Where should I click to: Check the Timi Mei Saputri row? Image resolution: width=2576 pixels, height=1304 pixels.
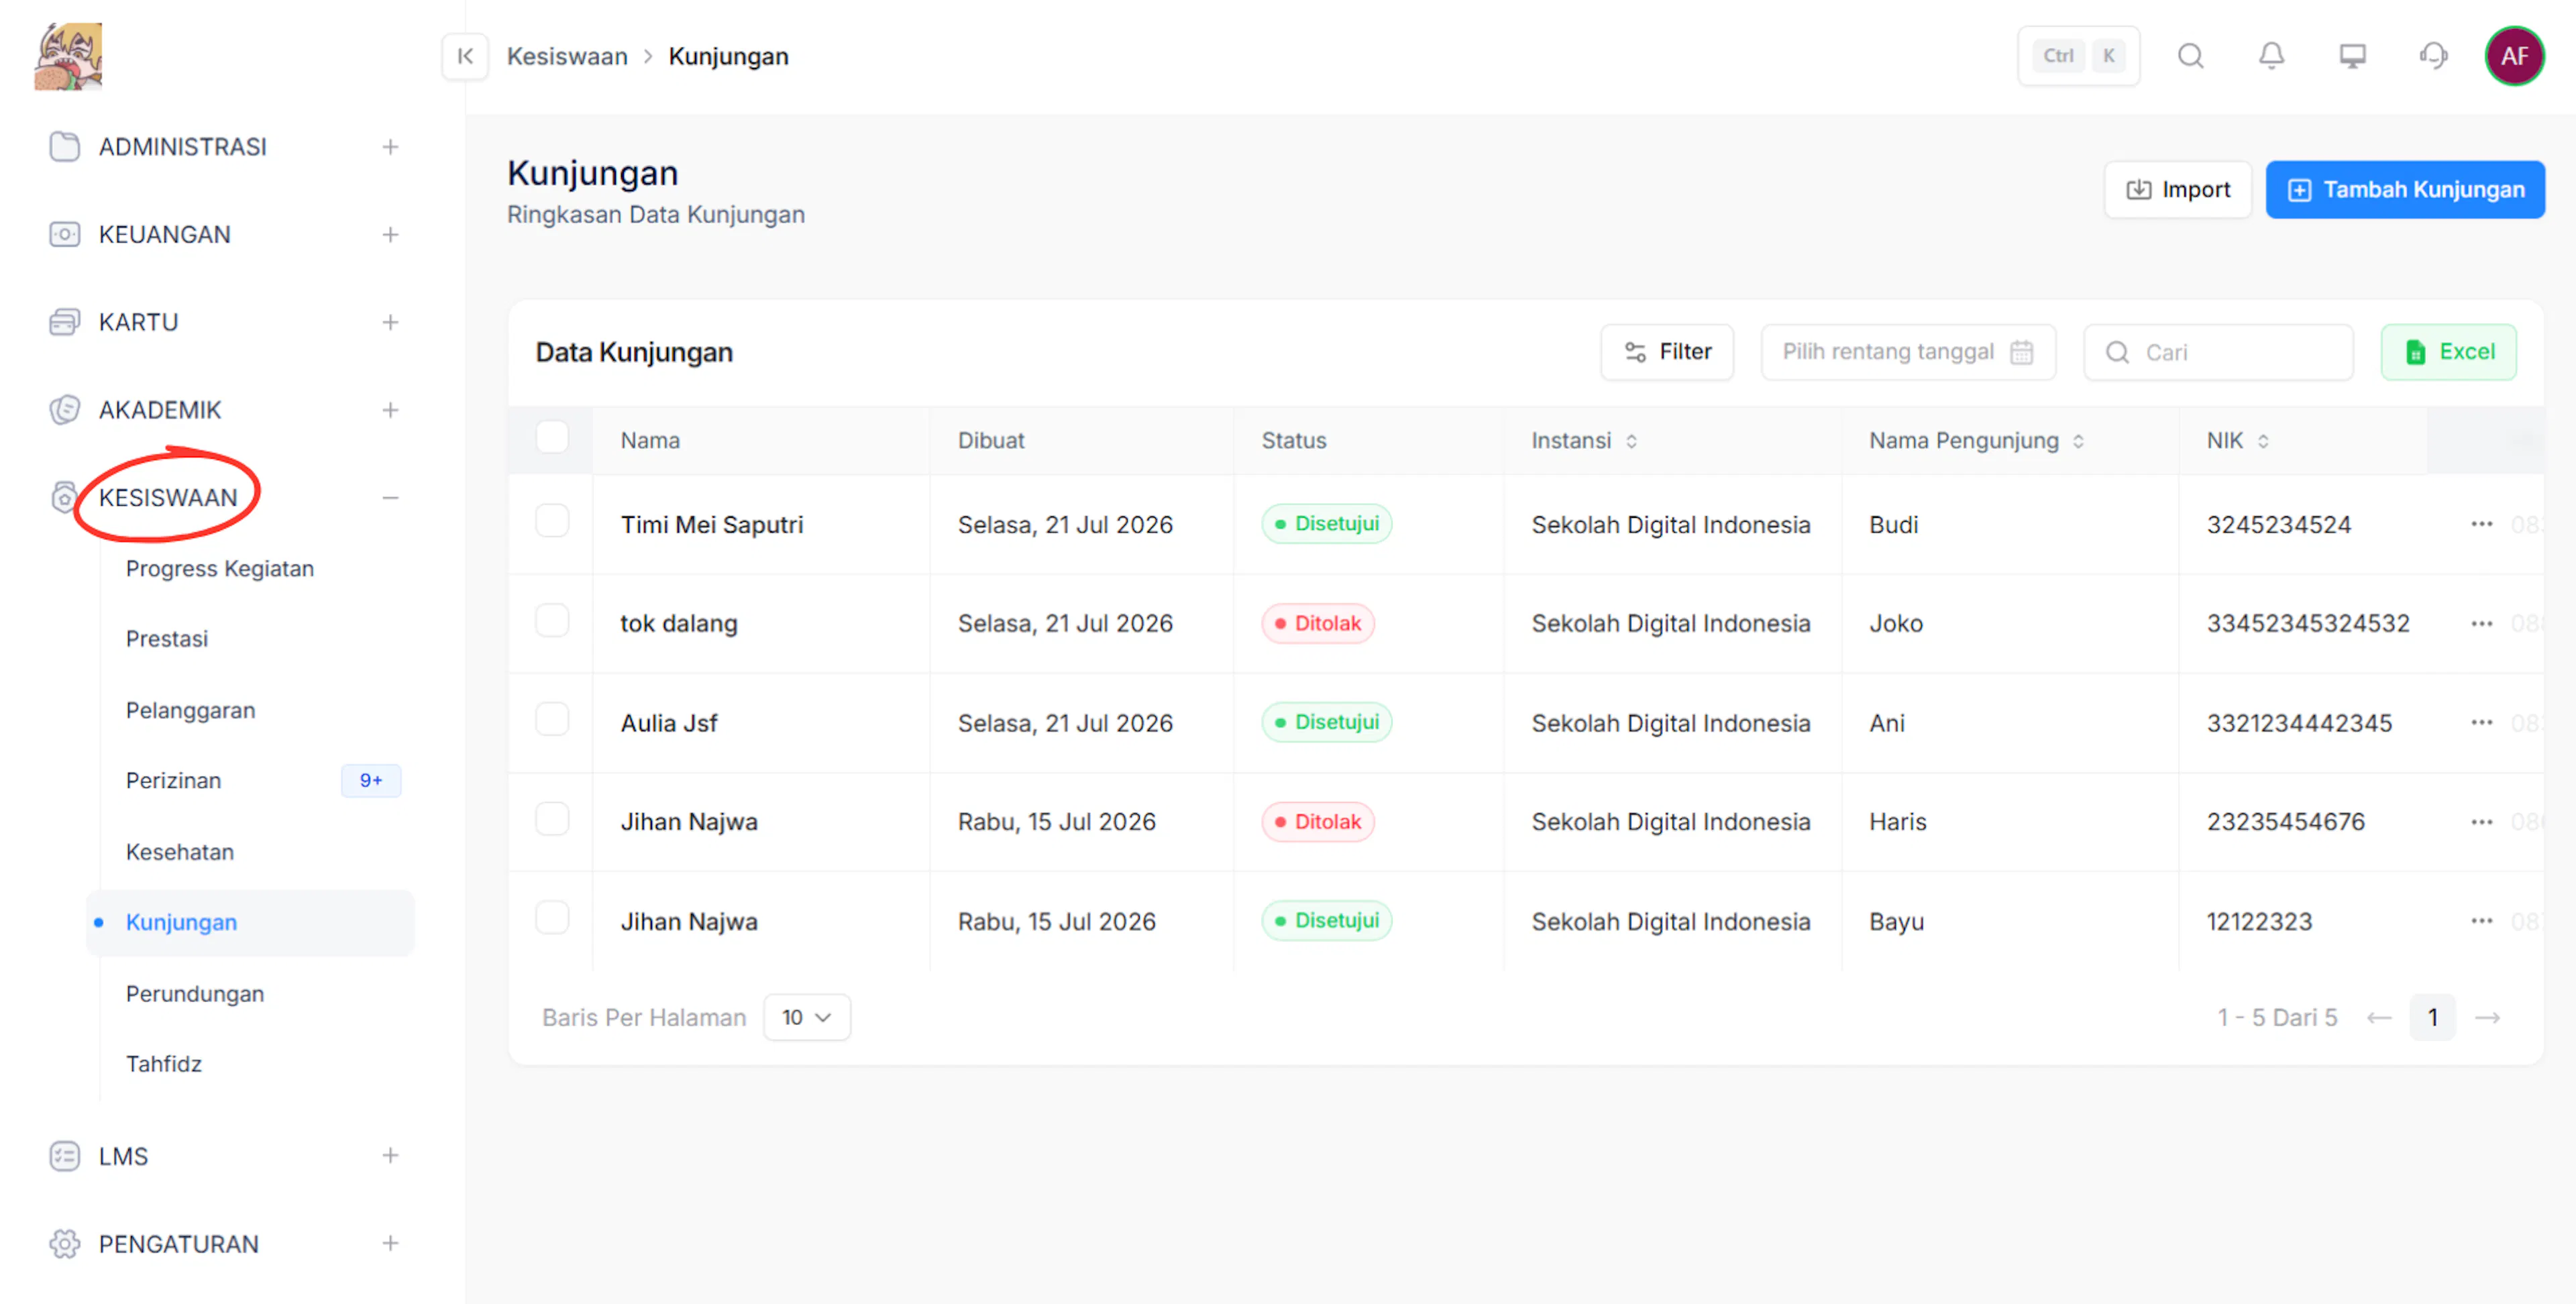(x=552, y=521)
